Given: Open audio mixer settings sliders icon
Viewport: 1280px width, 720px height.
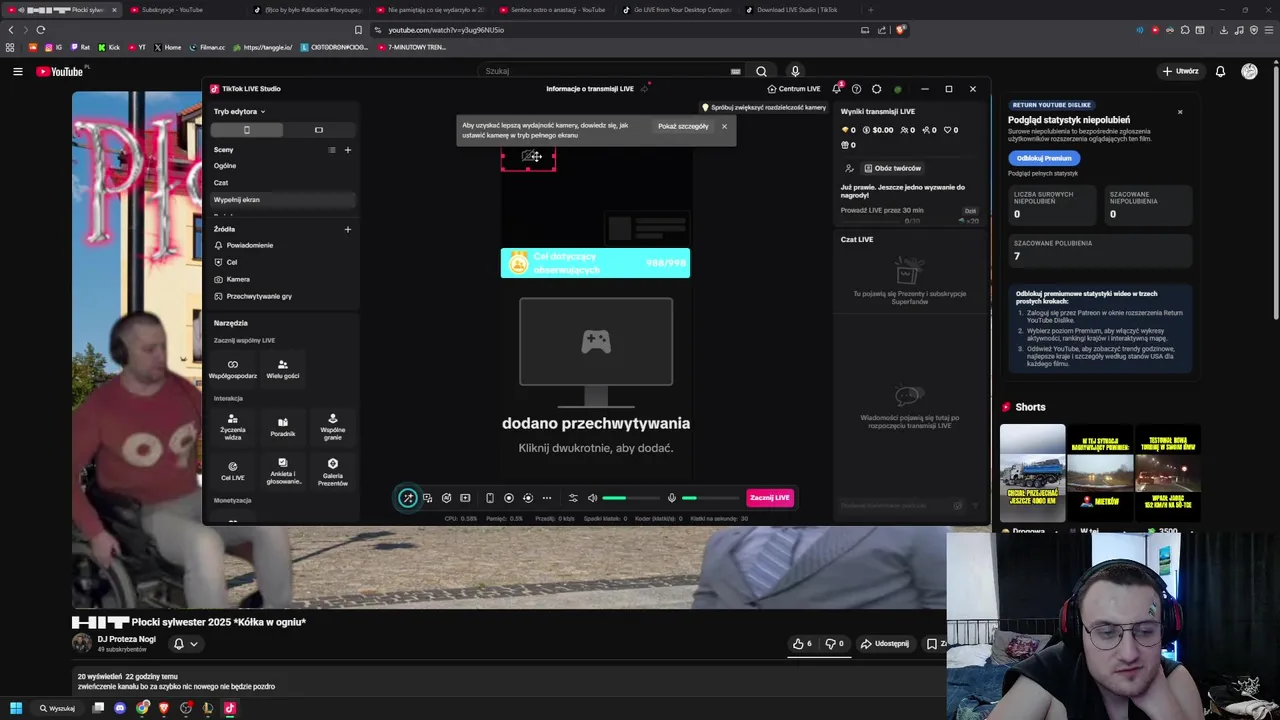Looking at the screenshot, I should coord(573,498).
